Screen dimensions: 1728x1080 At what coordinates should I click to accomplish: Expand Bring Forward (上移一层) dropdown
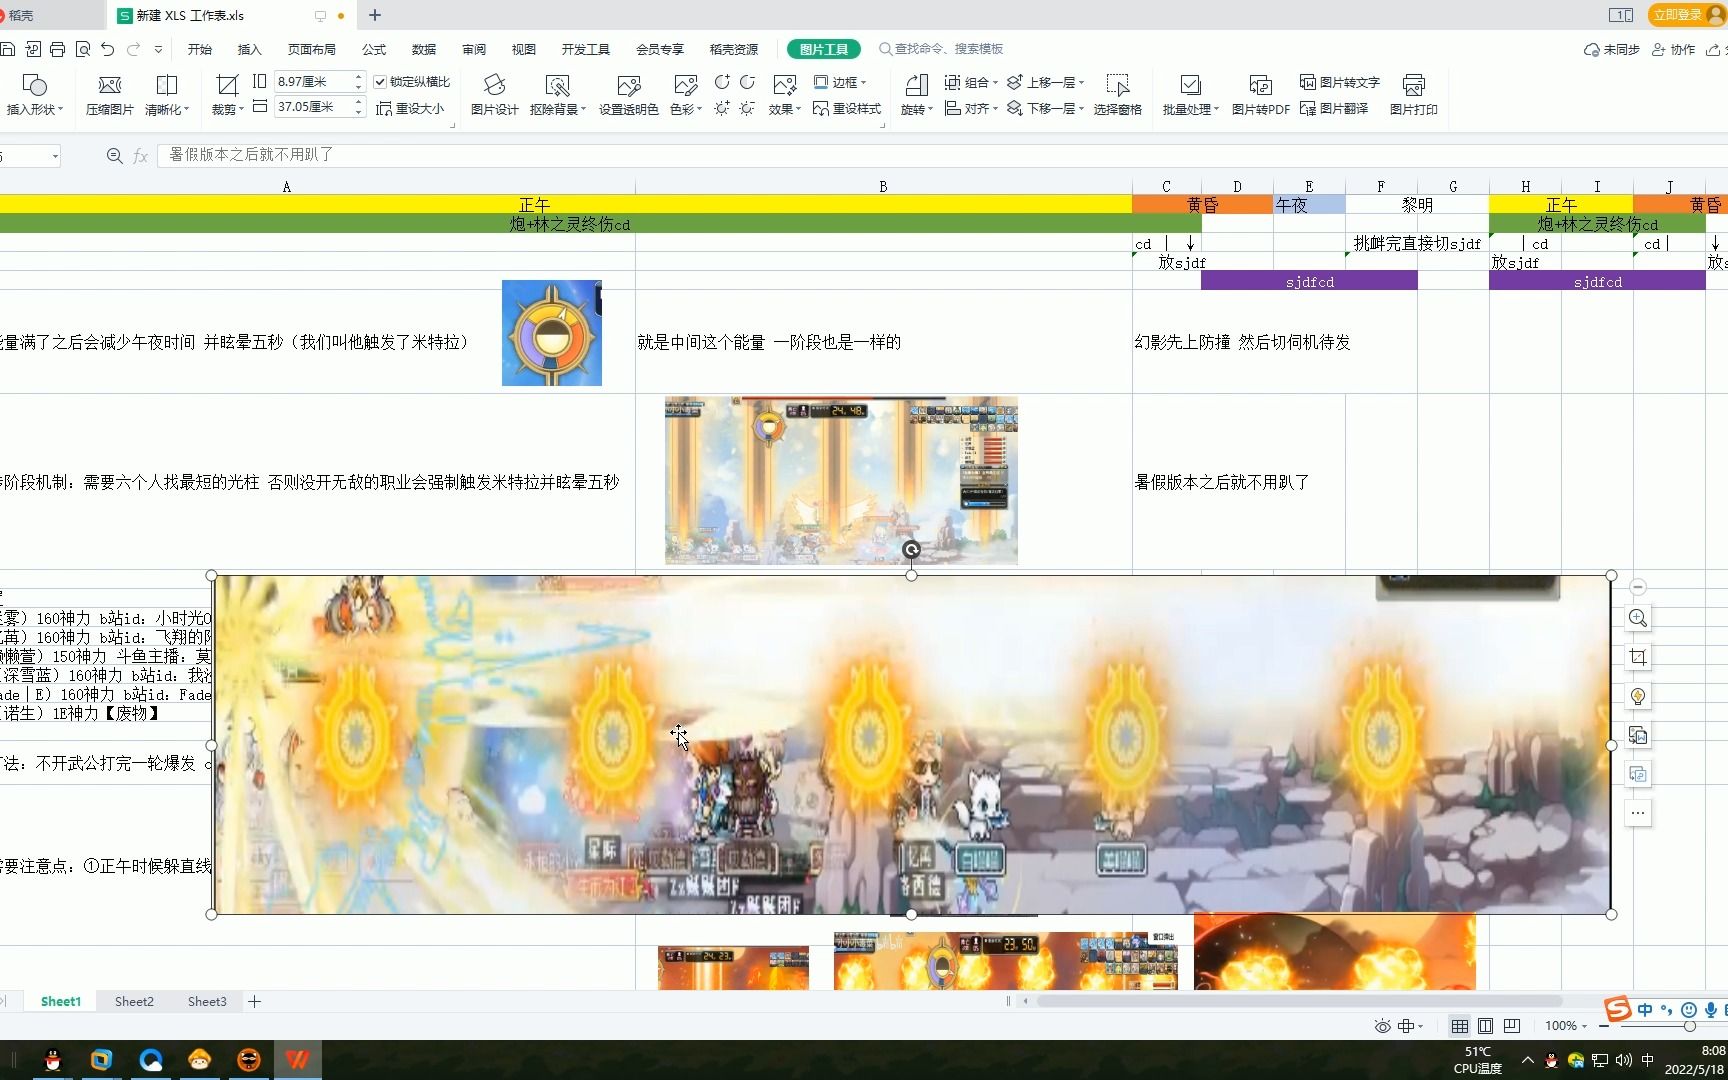(1081, 82)
